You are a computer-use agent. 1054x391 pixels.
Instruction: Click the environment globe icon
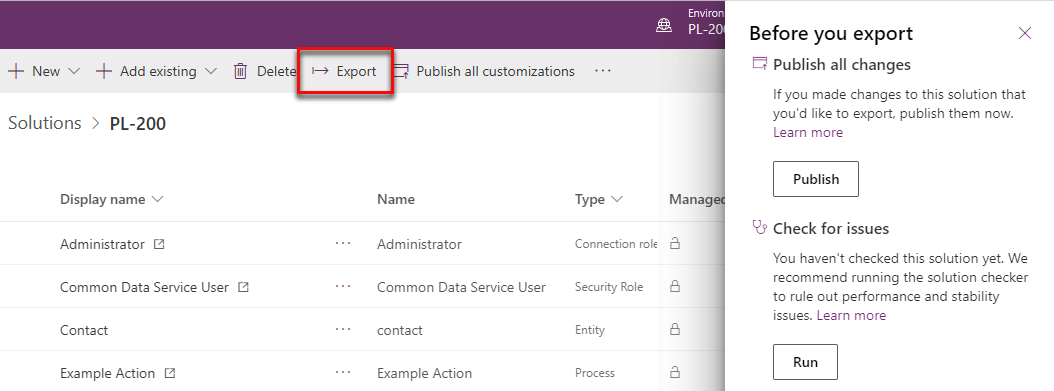(664, 25)
